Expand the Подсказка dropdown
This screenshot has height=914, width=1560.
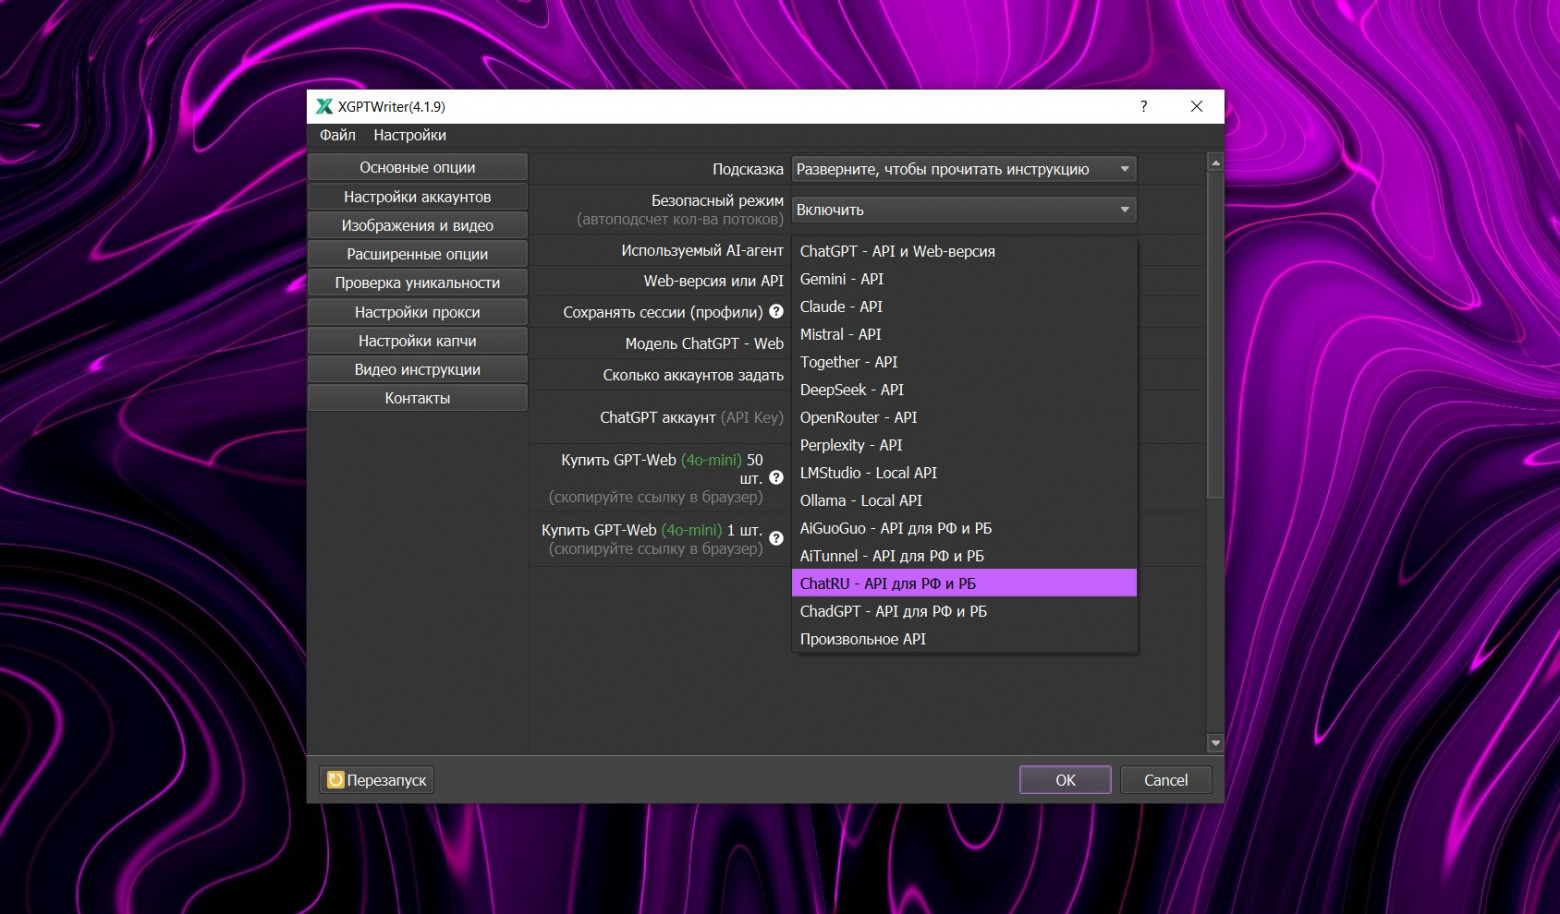(x=964, y=169)
